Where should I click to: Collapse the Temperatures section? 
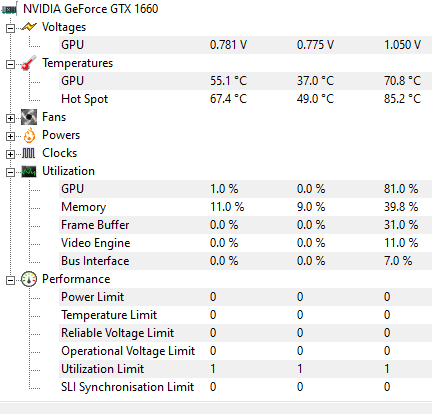[10, 64]
